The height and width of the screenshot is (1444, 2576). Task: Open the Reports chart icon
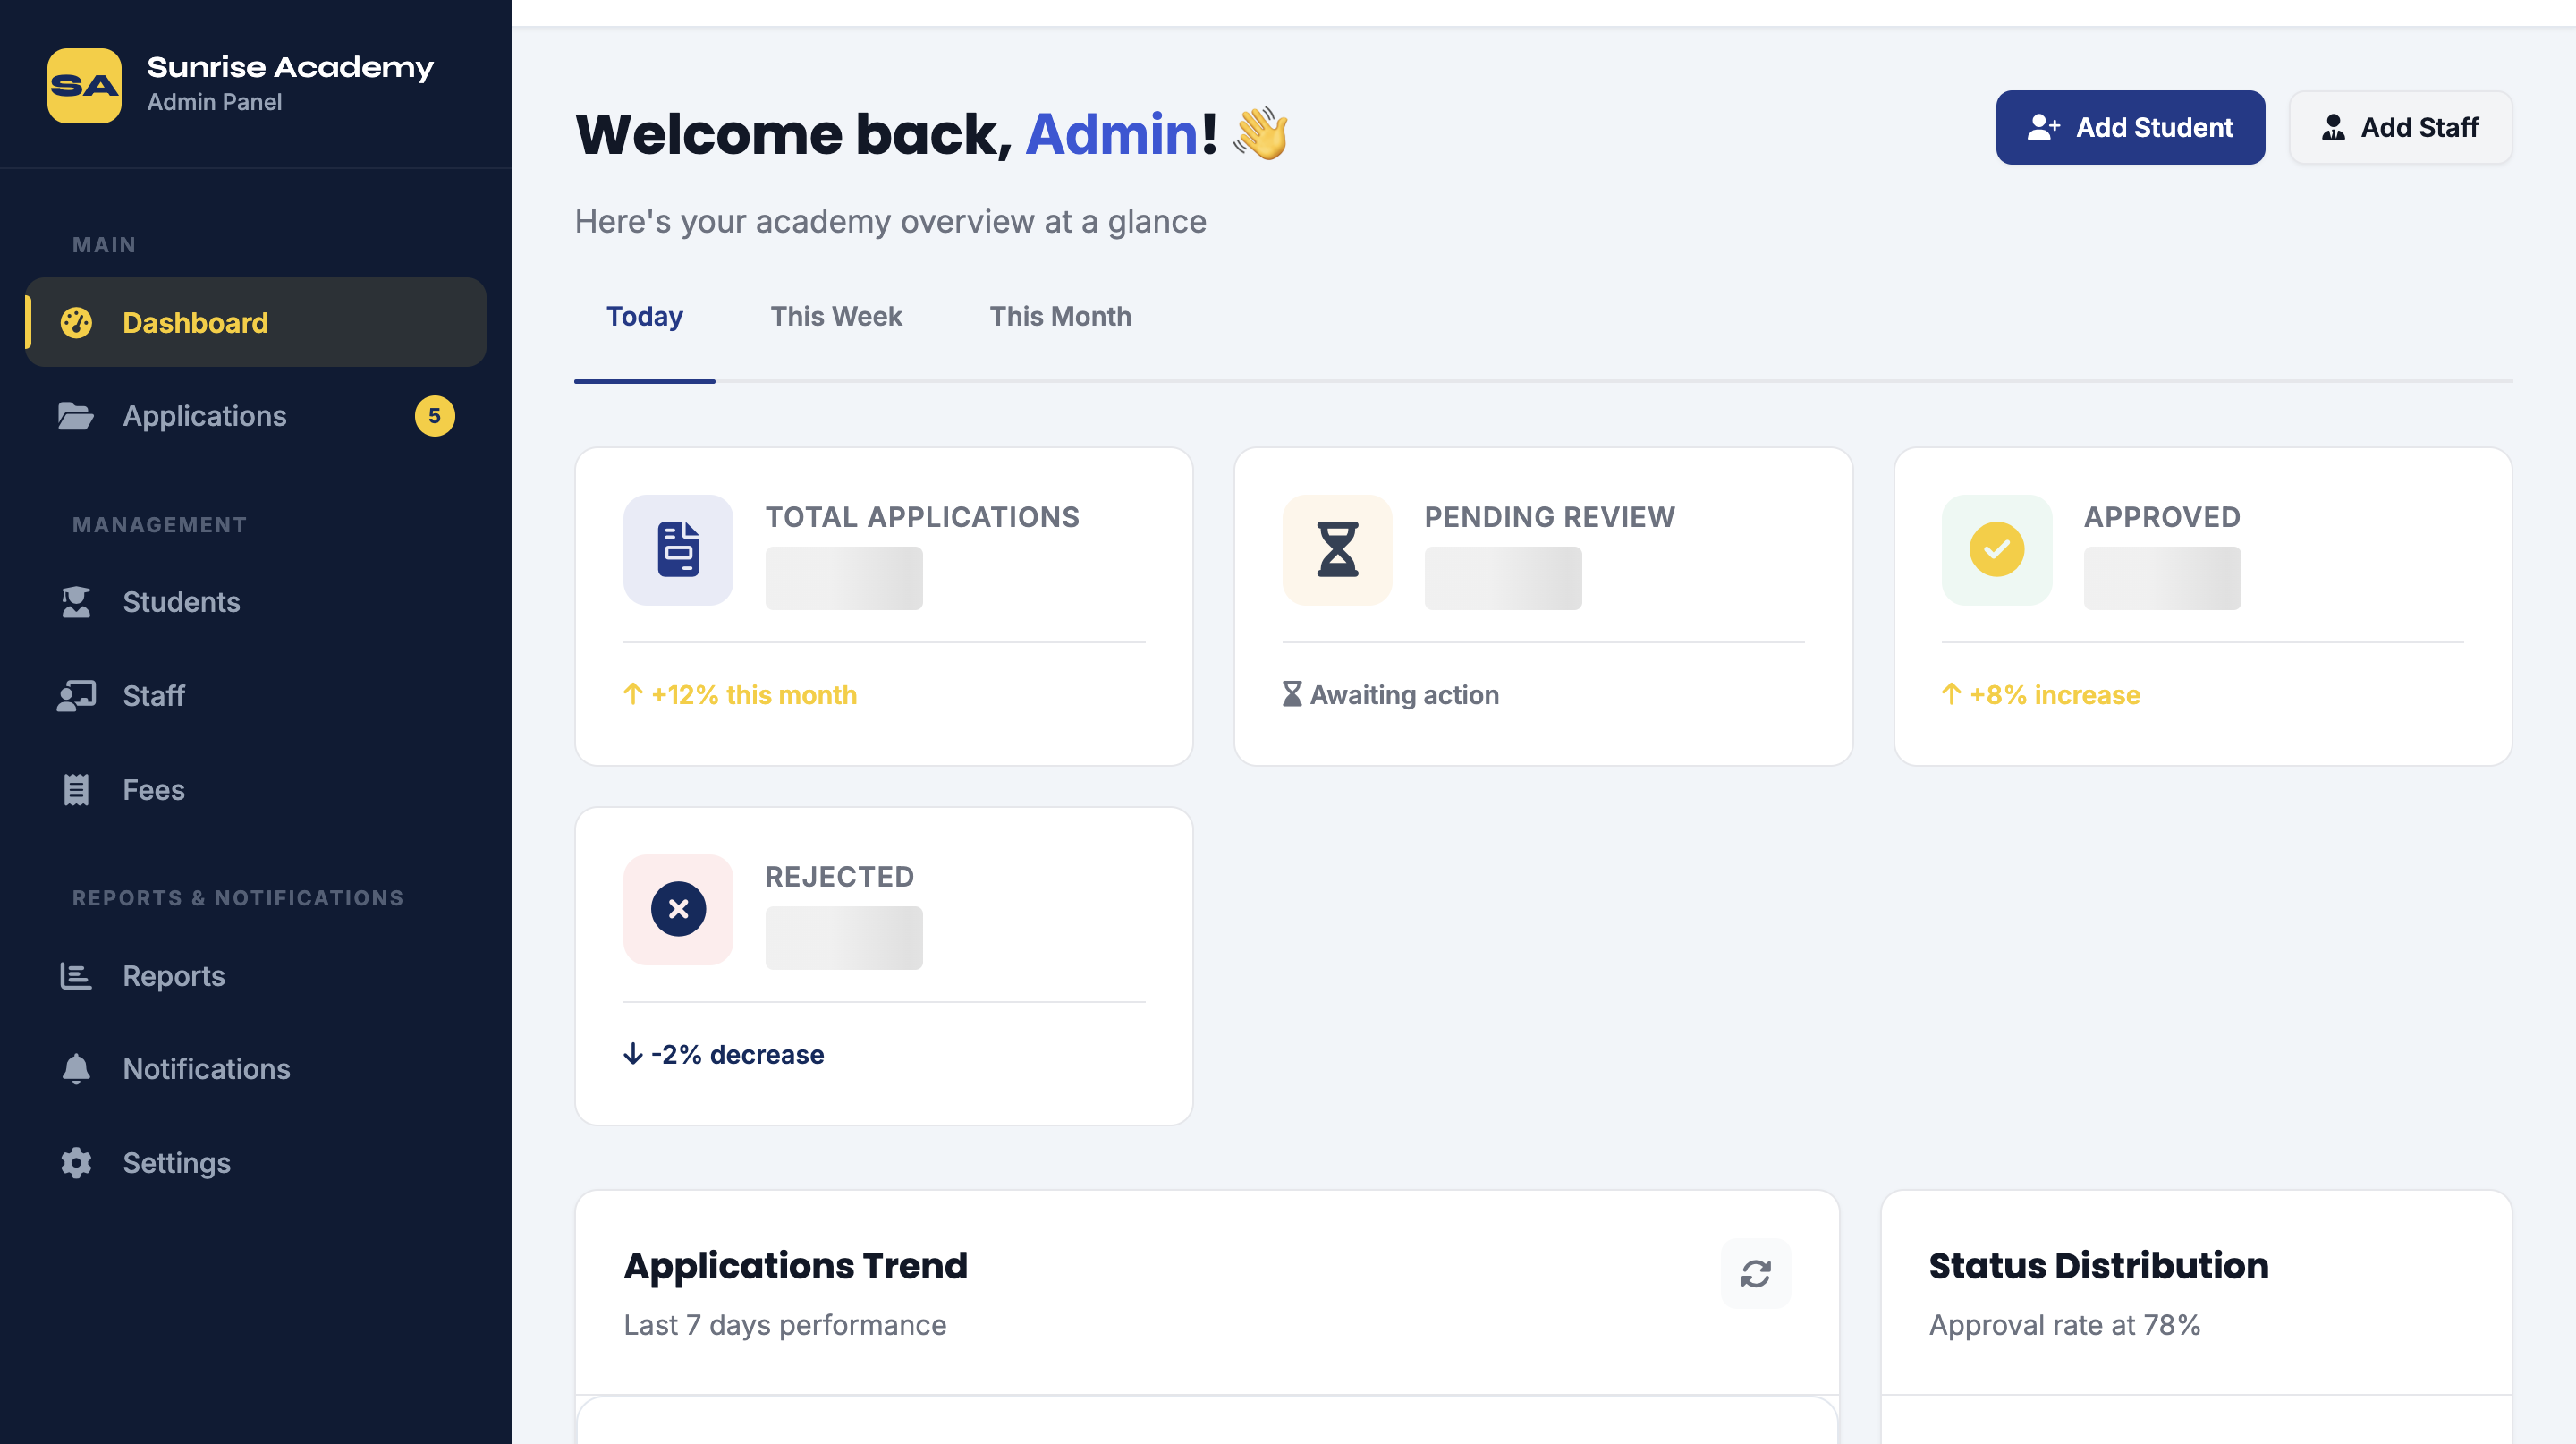coord(77,975)
